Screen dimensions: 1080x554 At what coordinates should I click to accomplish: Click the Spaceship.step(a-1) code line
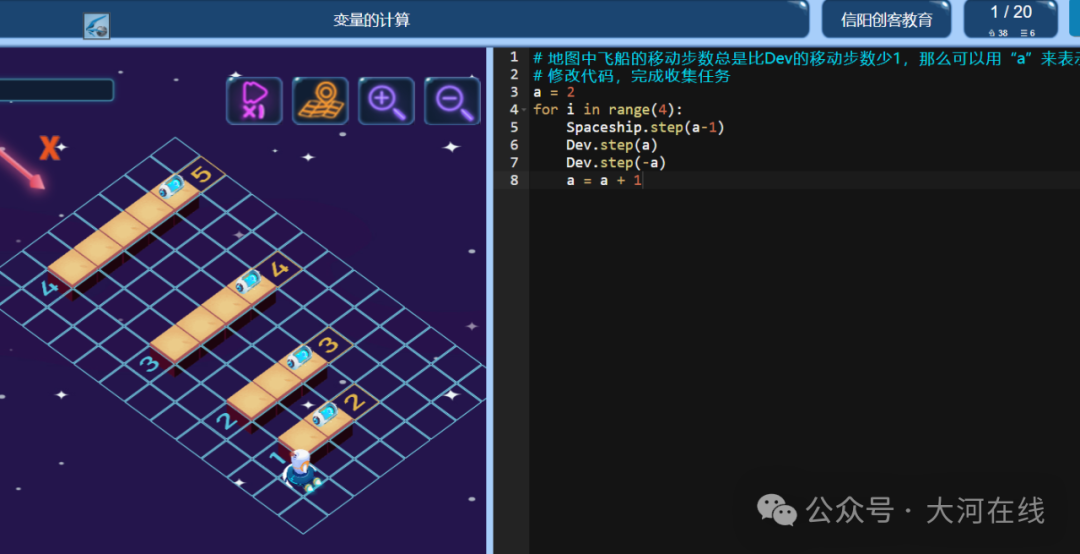click(645, 127)
